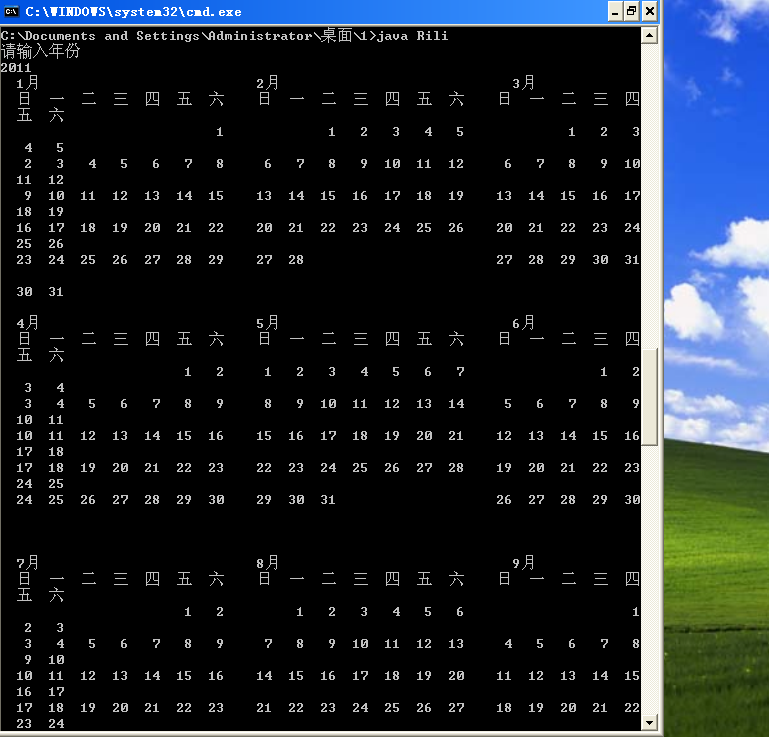Click the '四' weekday header under 8月
Image resolution: width=769 pixels, height=737 pixels.
[392, 579]
